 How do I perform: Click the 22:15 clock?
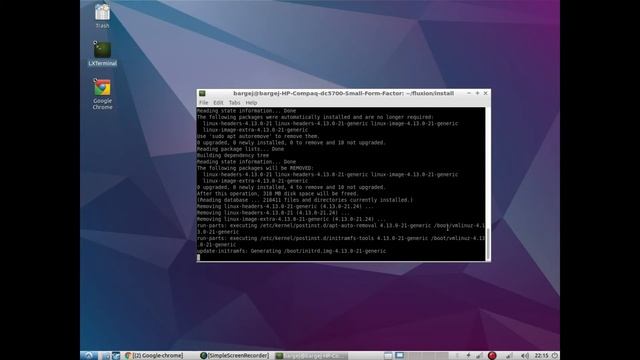click(542, 356)
